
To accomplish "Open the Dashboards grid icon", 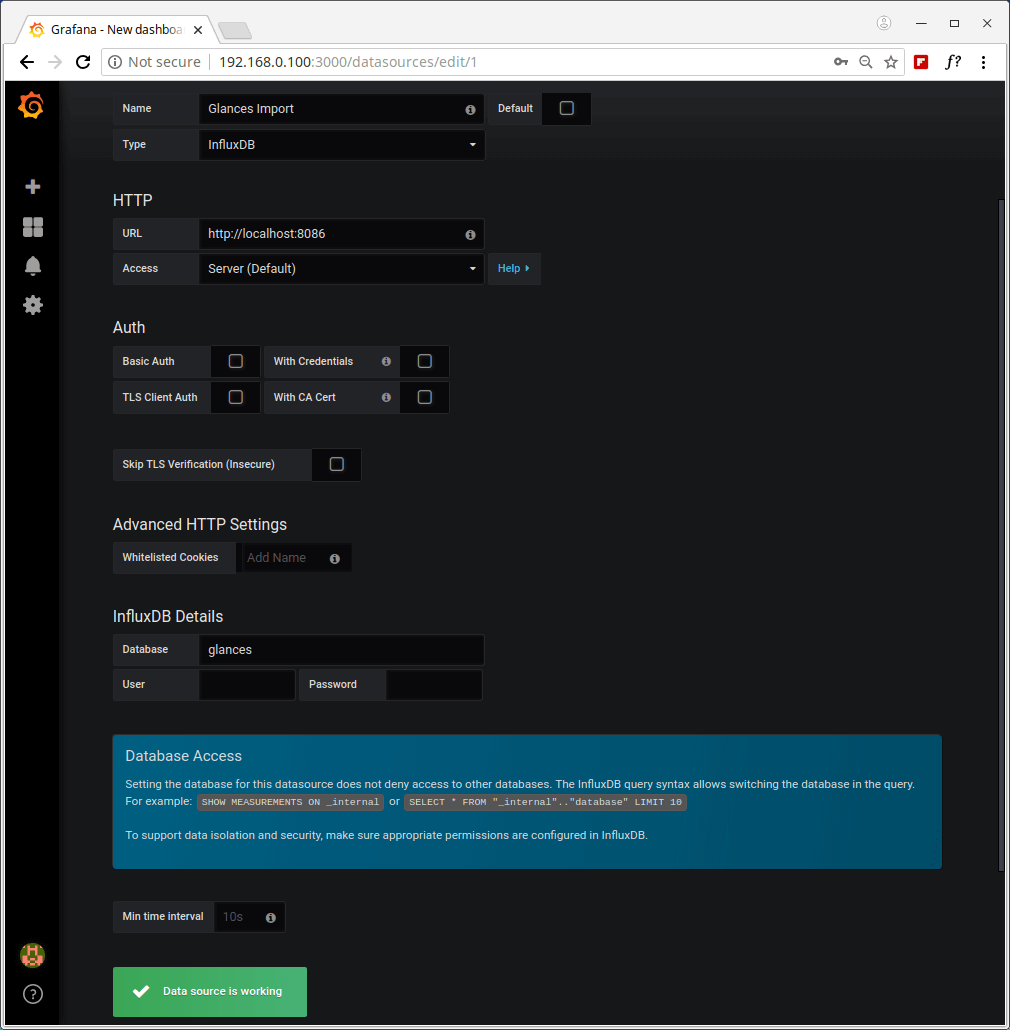I will (x=33, y=227).
